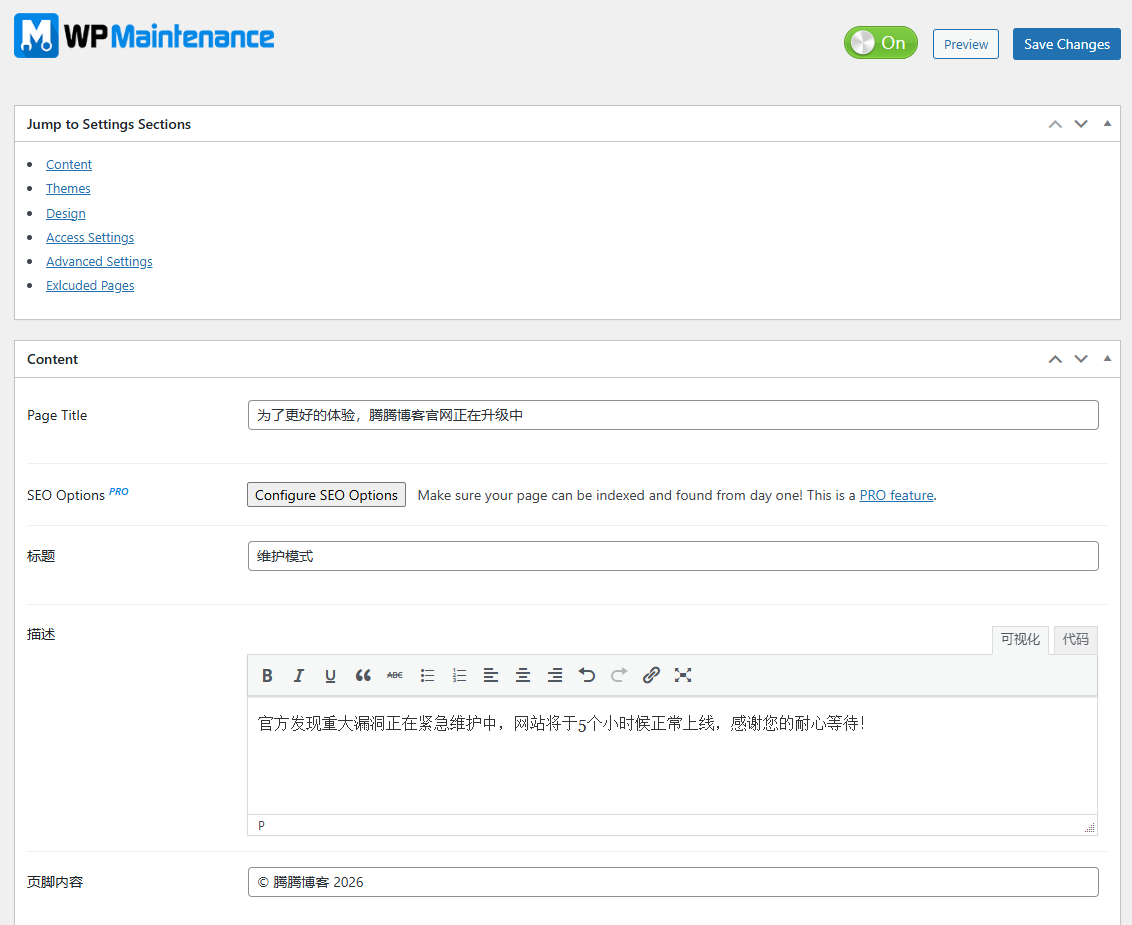
Task: Turn off the maintenance mode switch
Action: point(880,43)
